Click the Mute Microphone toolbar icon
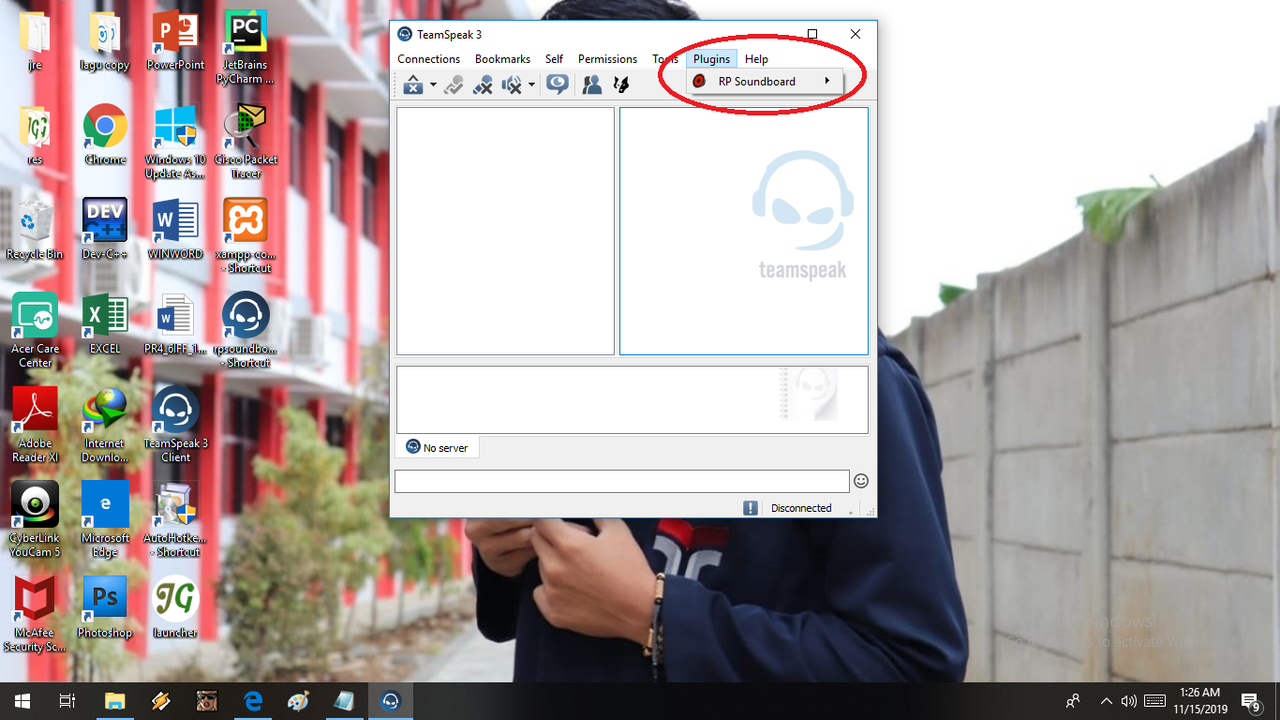The height and width of the screenshot is (720, 1280). tap(483, 85)
